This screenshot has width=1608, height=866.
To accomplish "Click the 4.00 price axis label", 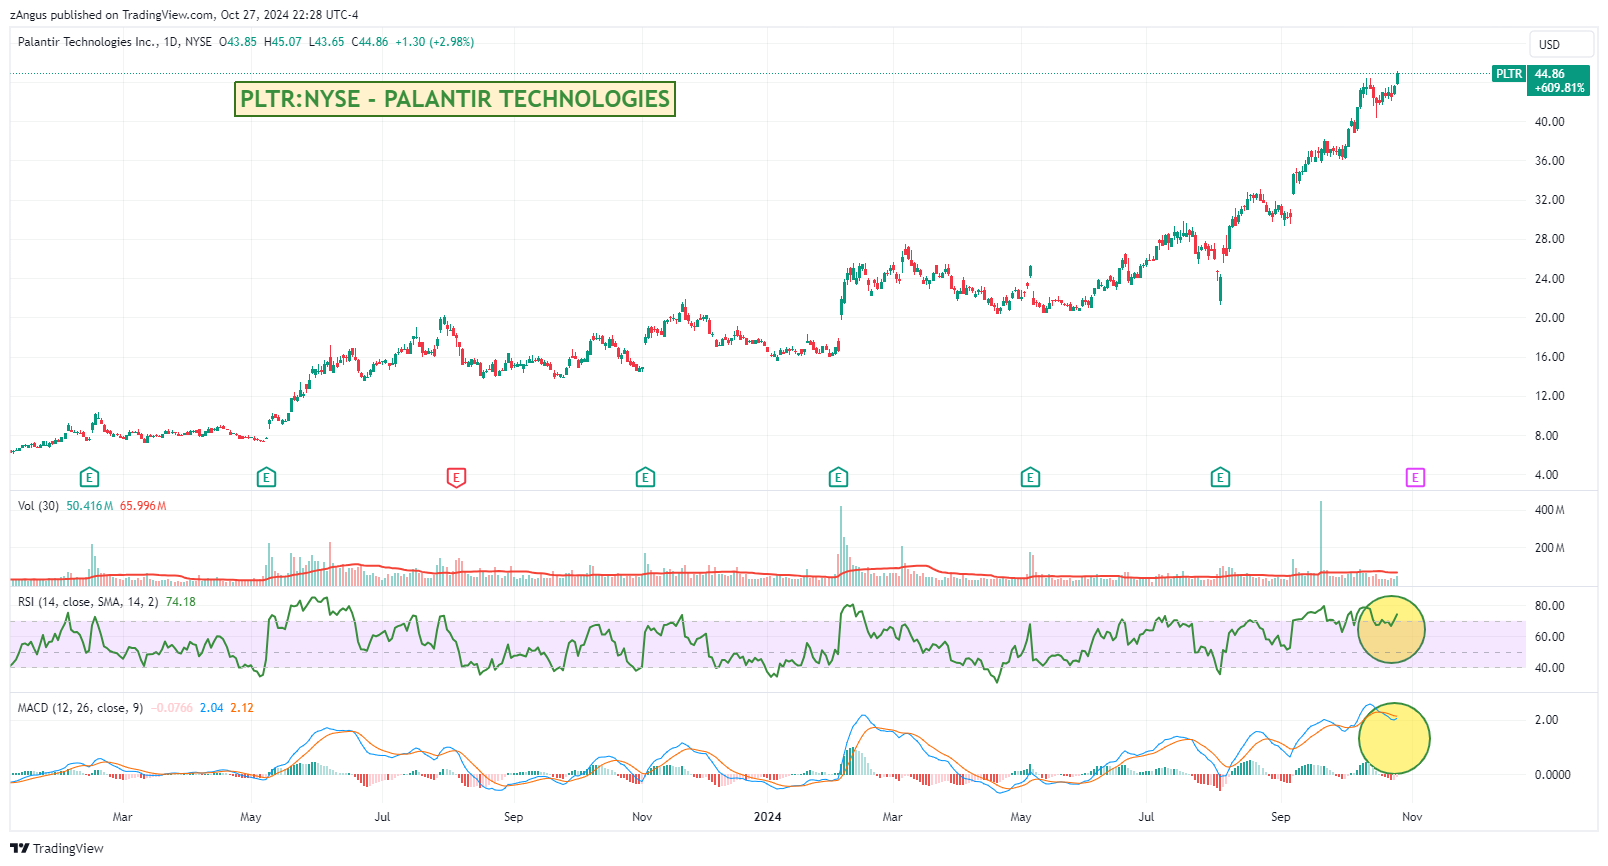I will click(x=1547, y=475).
